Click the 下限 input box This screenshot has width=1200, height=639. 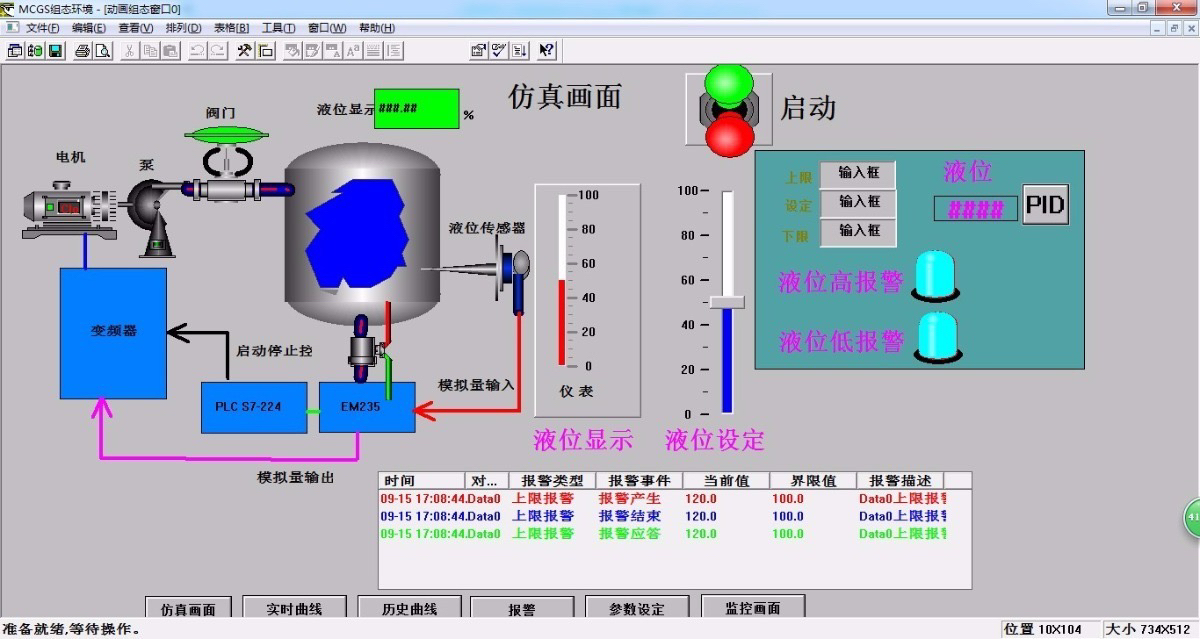[x=858, y=232]
